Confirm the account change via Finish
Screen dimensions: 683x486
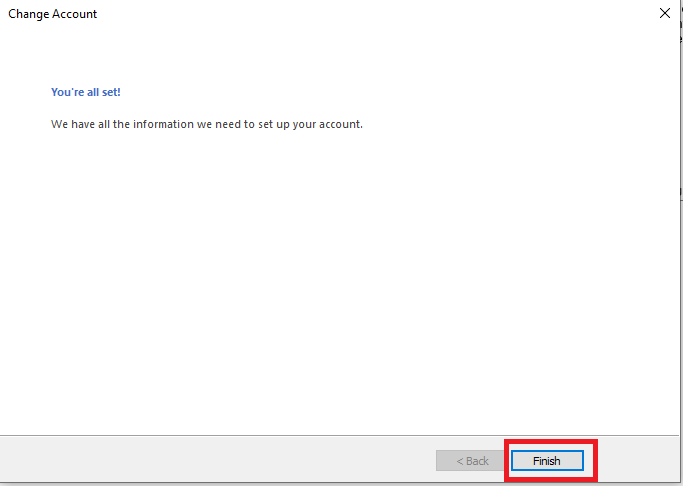[x=547, y=461]
